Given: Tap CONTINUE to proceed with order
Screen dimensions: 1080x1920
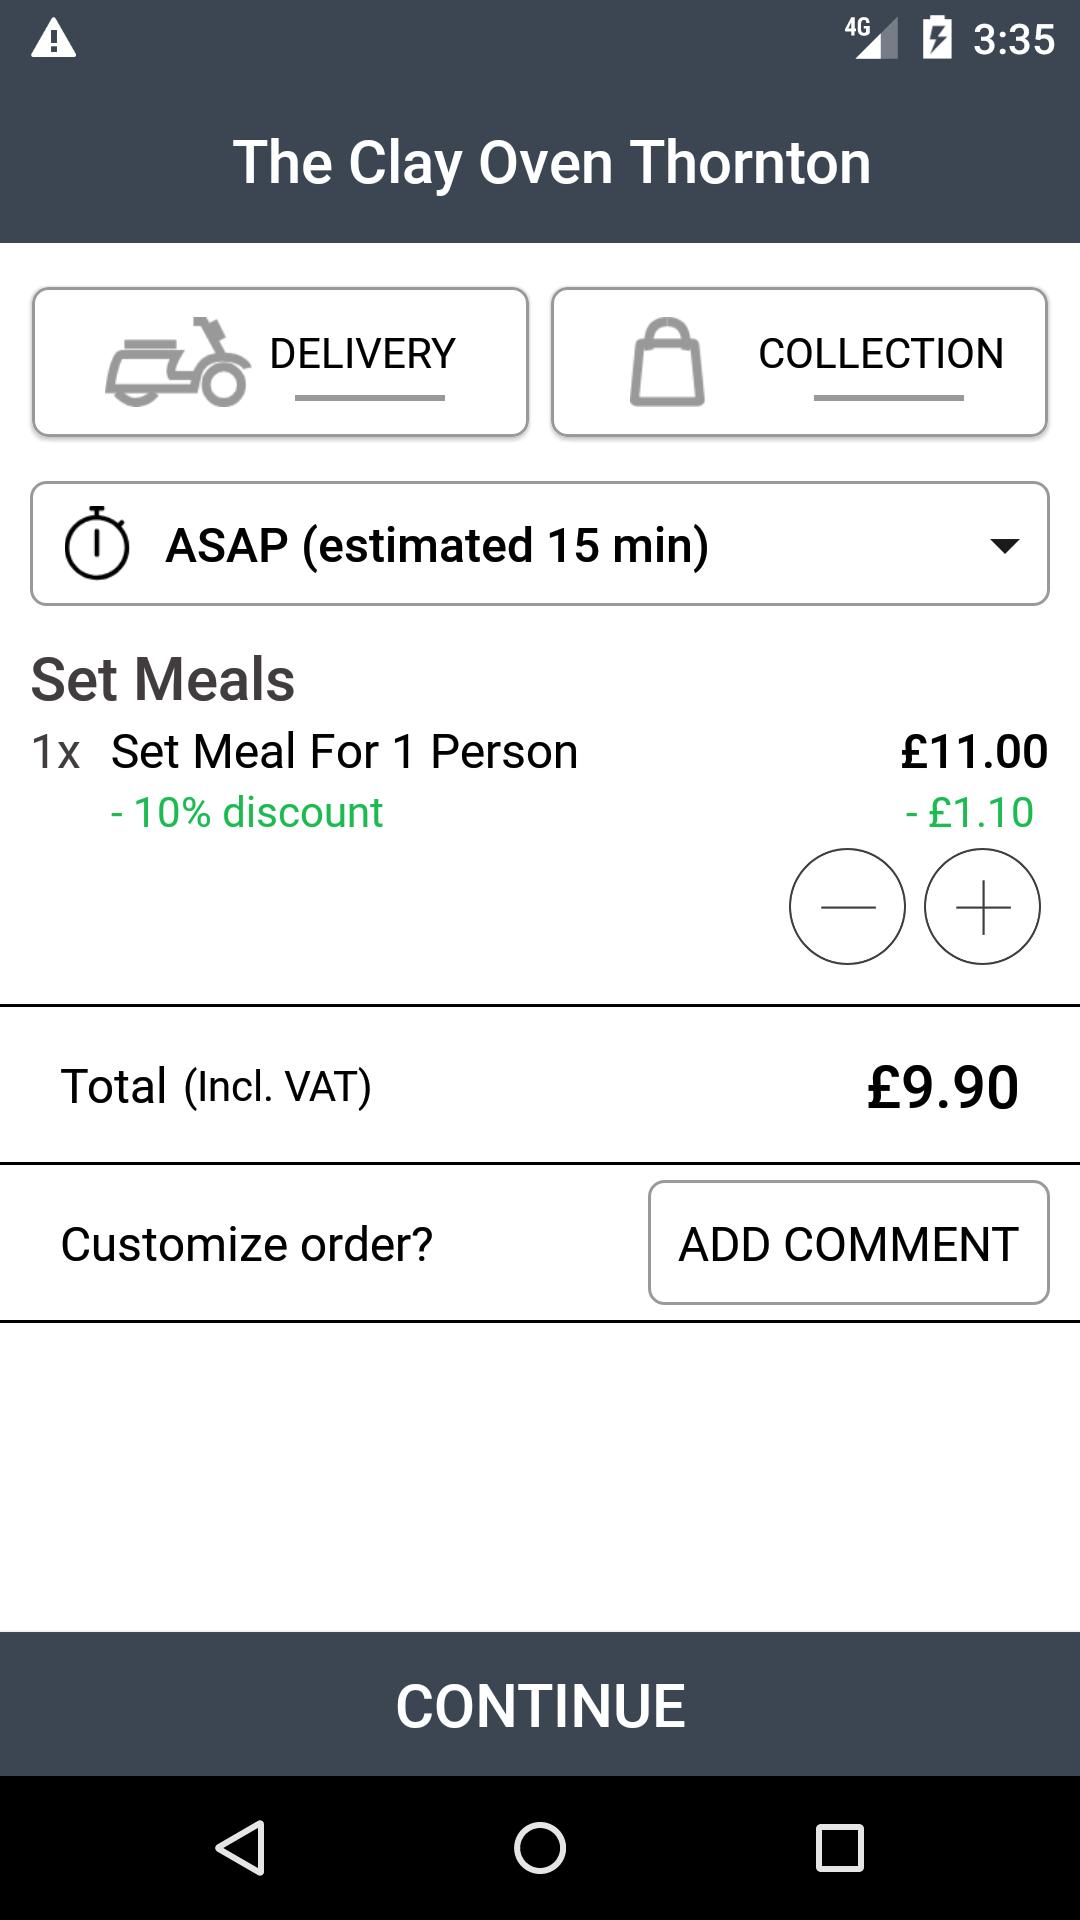Looking at the screenshot, I should pos(540,1704).
